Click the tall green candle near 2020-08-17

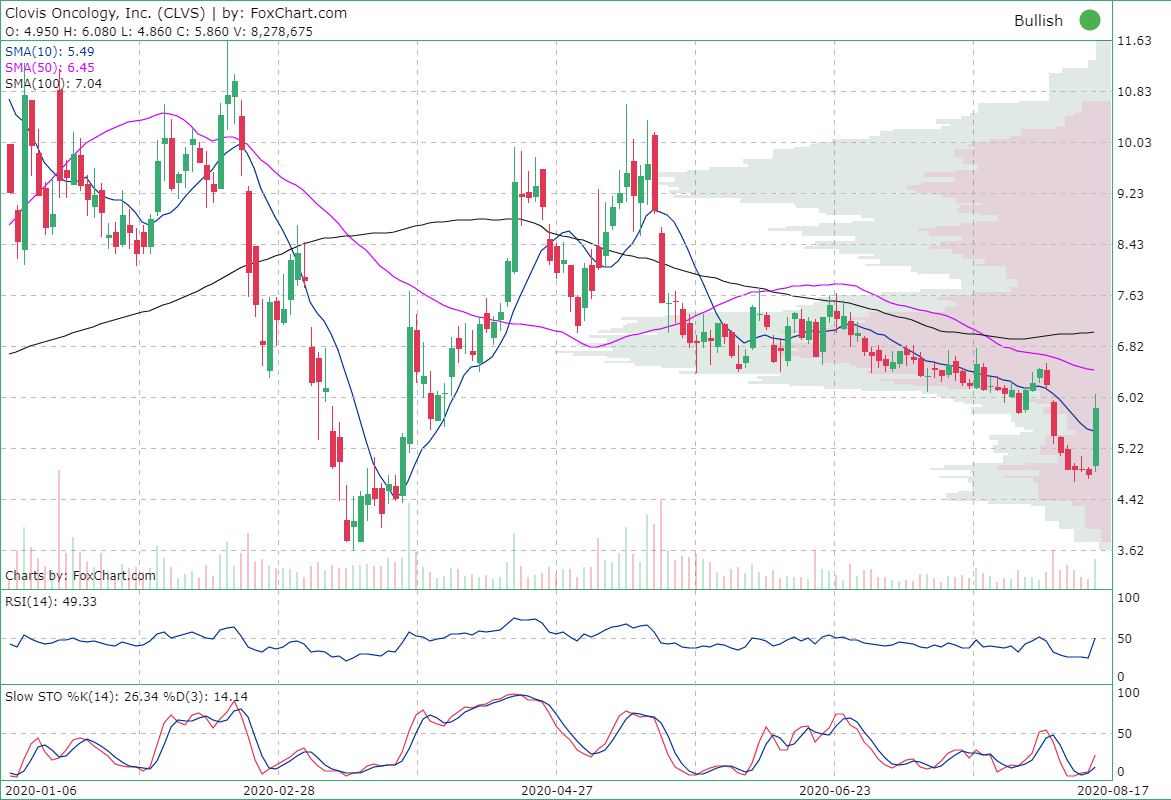[x=1095, y=437]
